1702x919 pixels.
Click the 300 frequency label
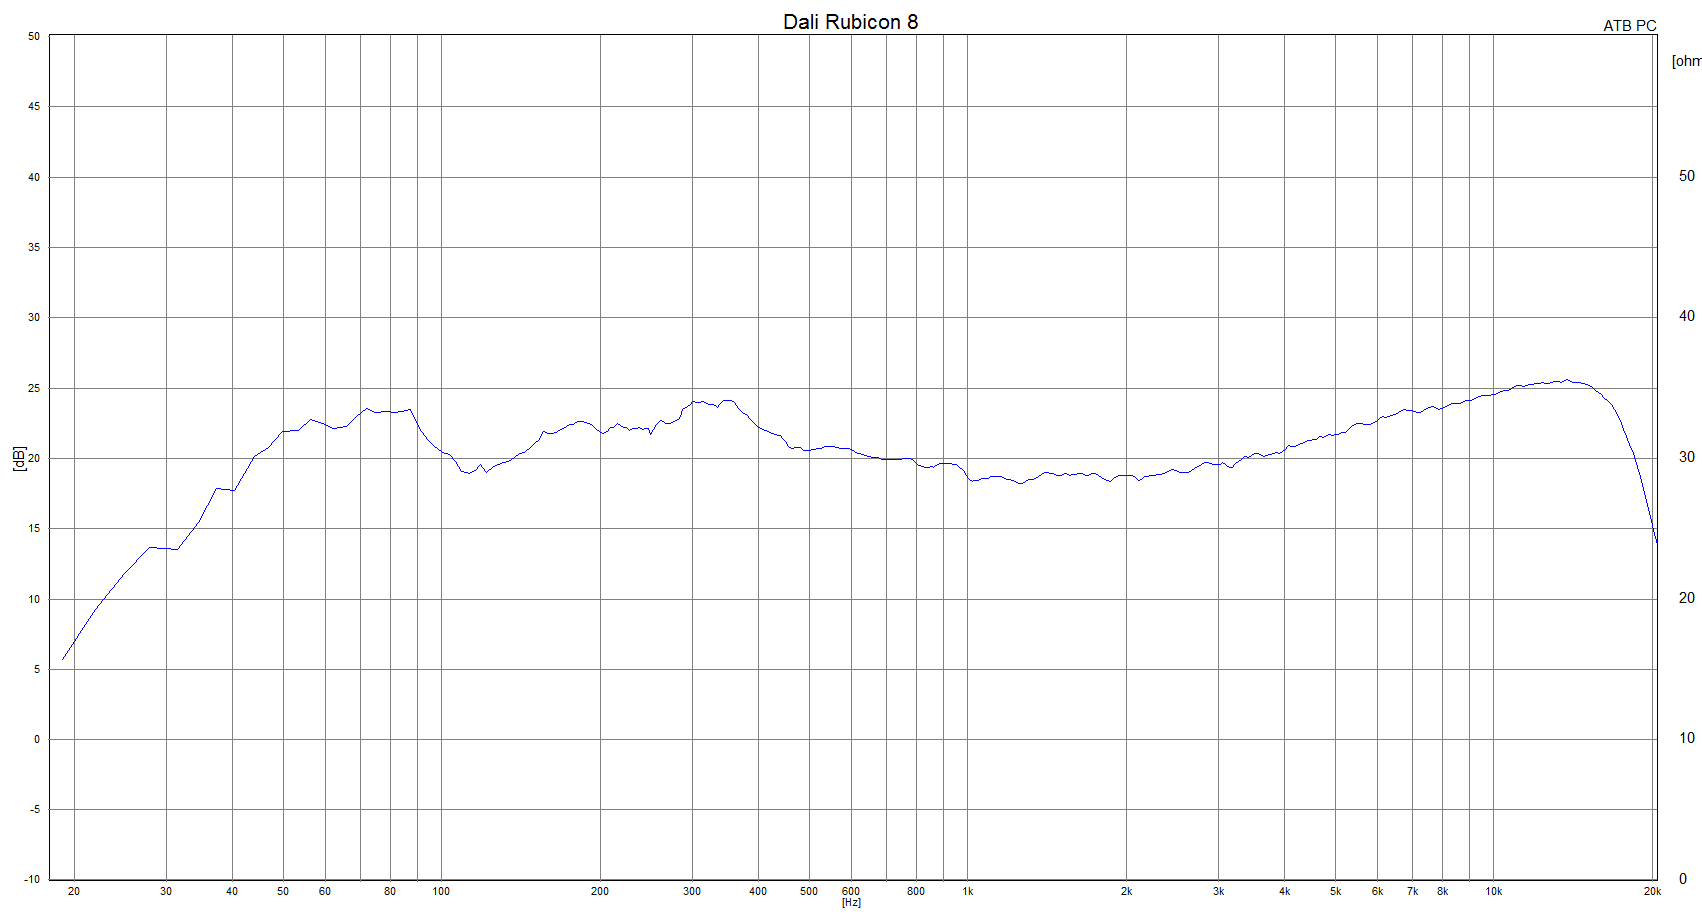pyautogui.click(x=692, y=891)
